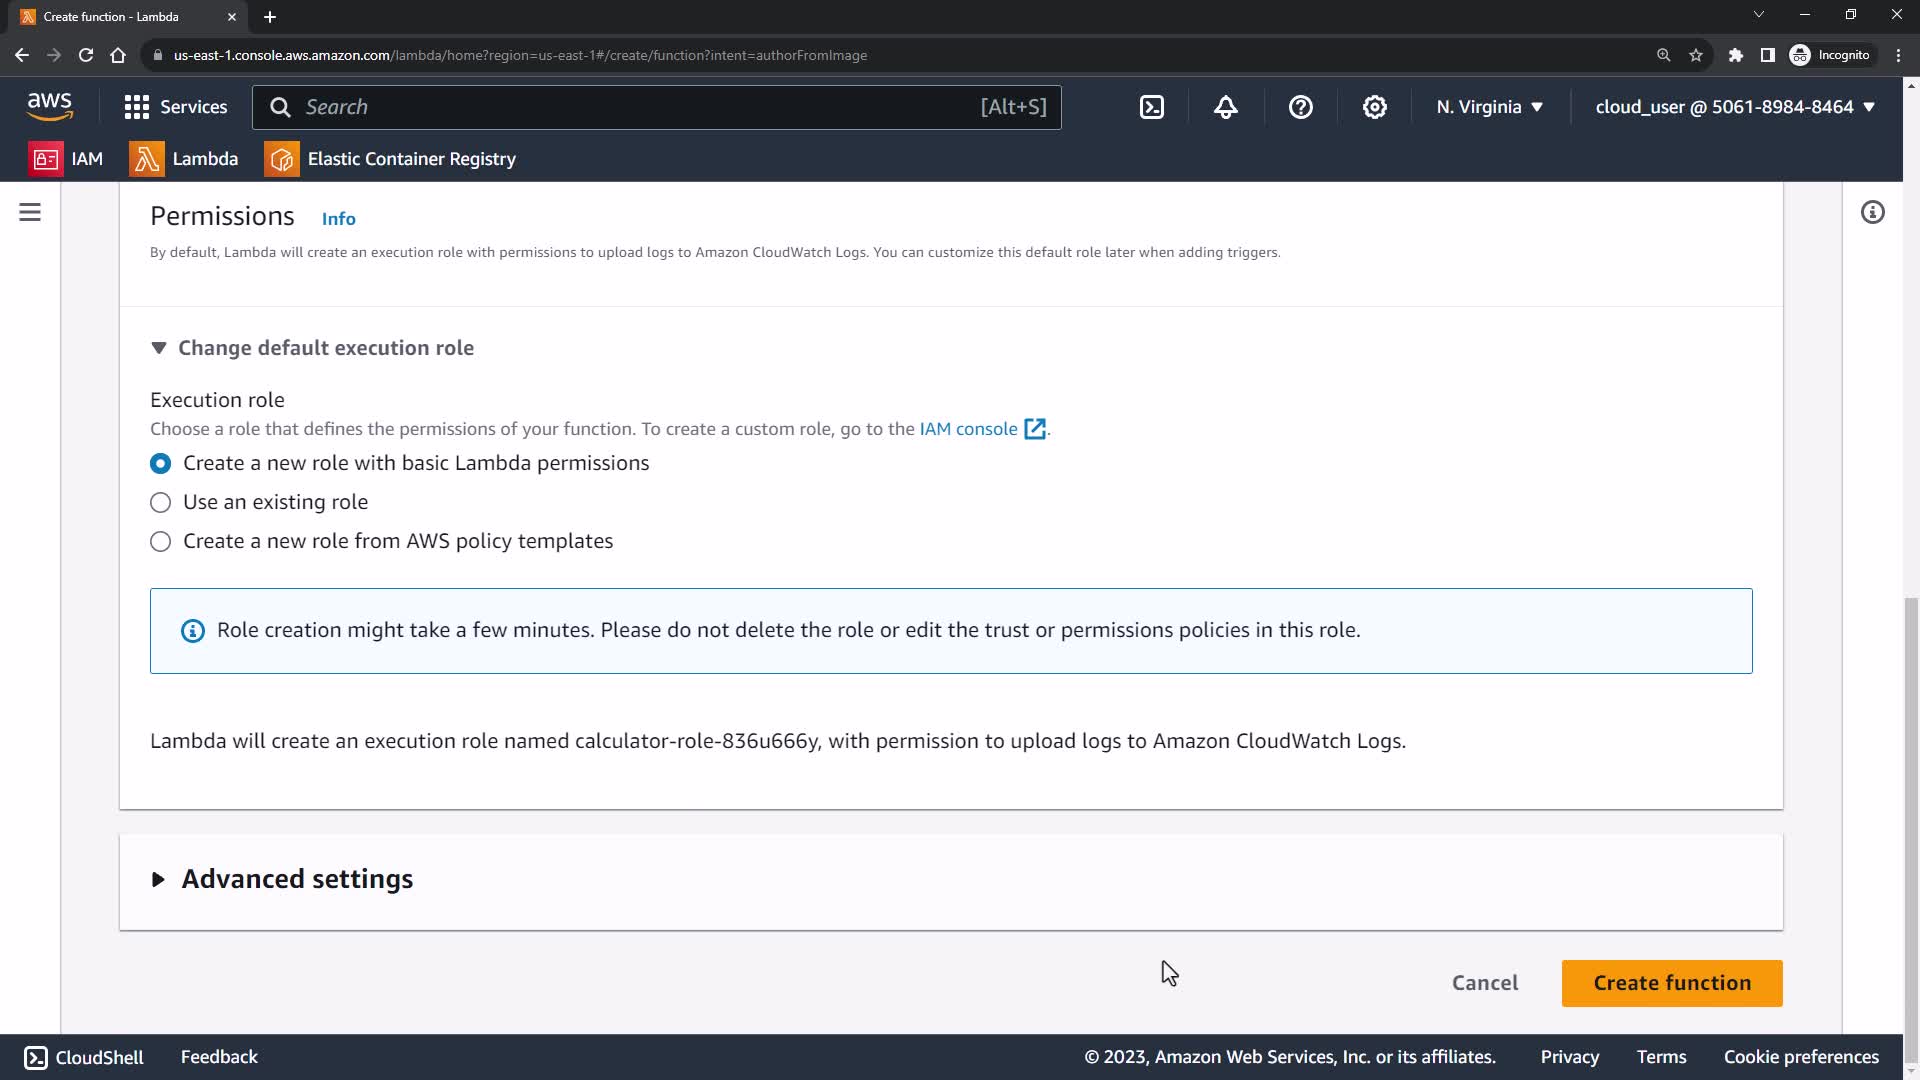This screenshot has width=1920, height=1080.
Task: Click the AWS search input field
Action: pos(640,107)
